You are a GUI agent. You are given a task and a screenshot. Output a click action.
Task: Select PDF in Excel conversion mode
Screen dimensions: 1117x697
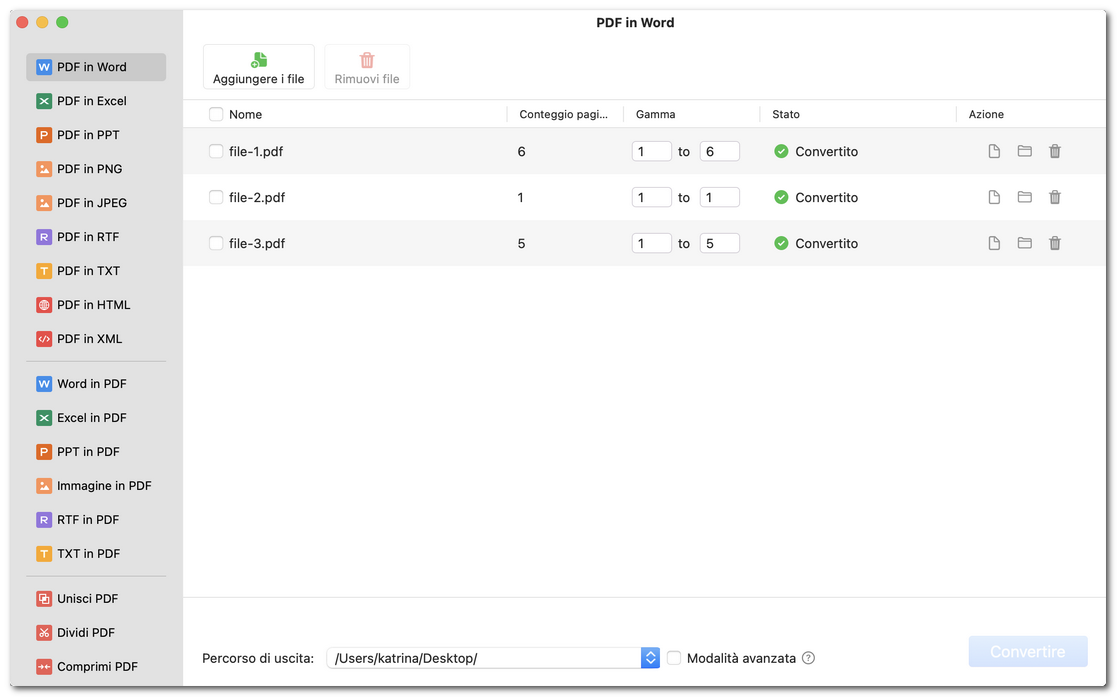coord(96,101)
